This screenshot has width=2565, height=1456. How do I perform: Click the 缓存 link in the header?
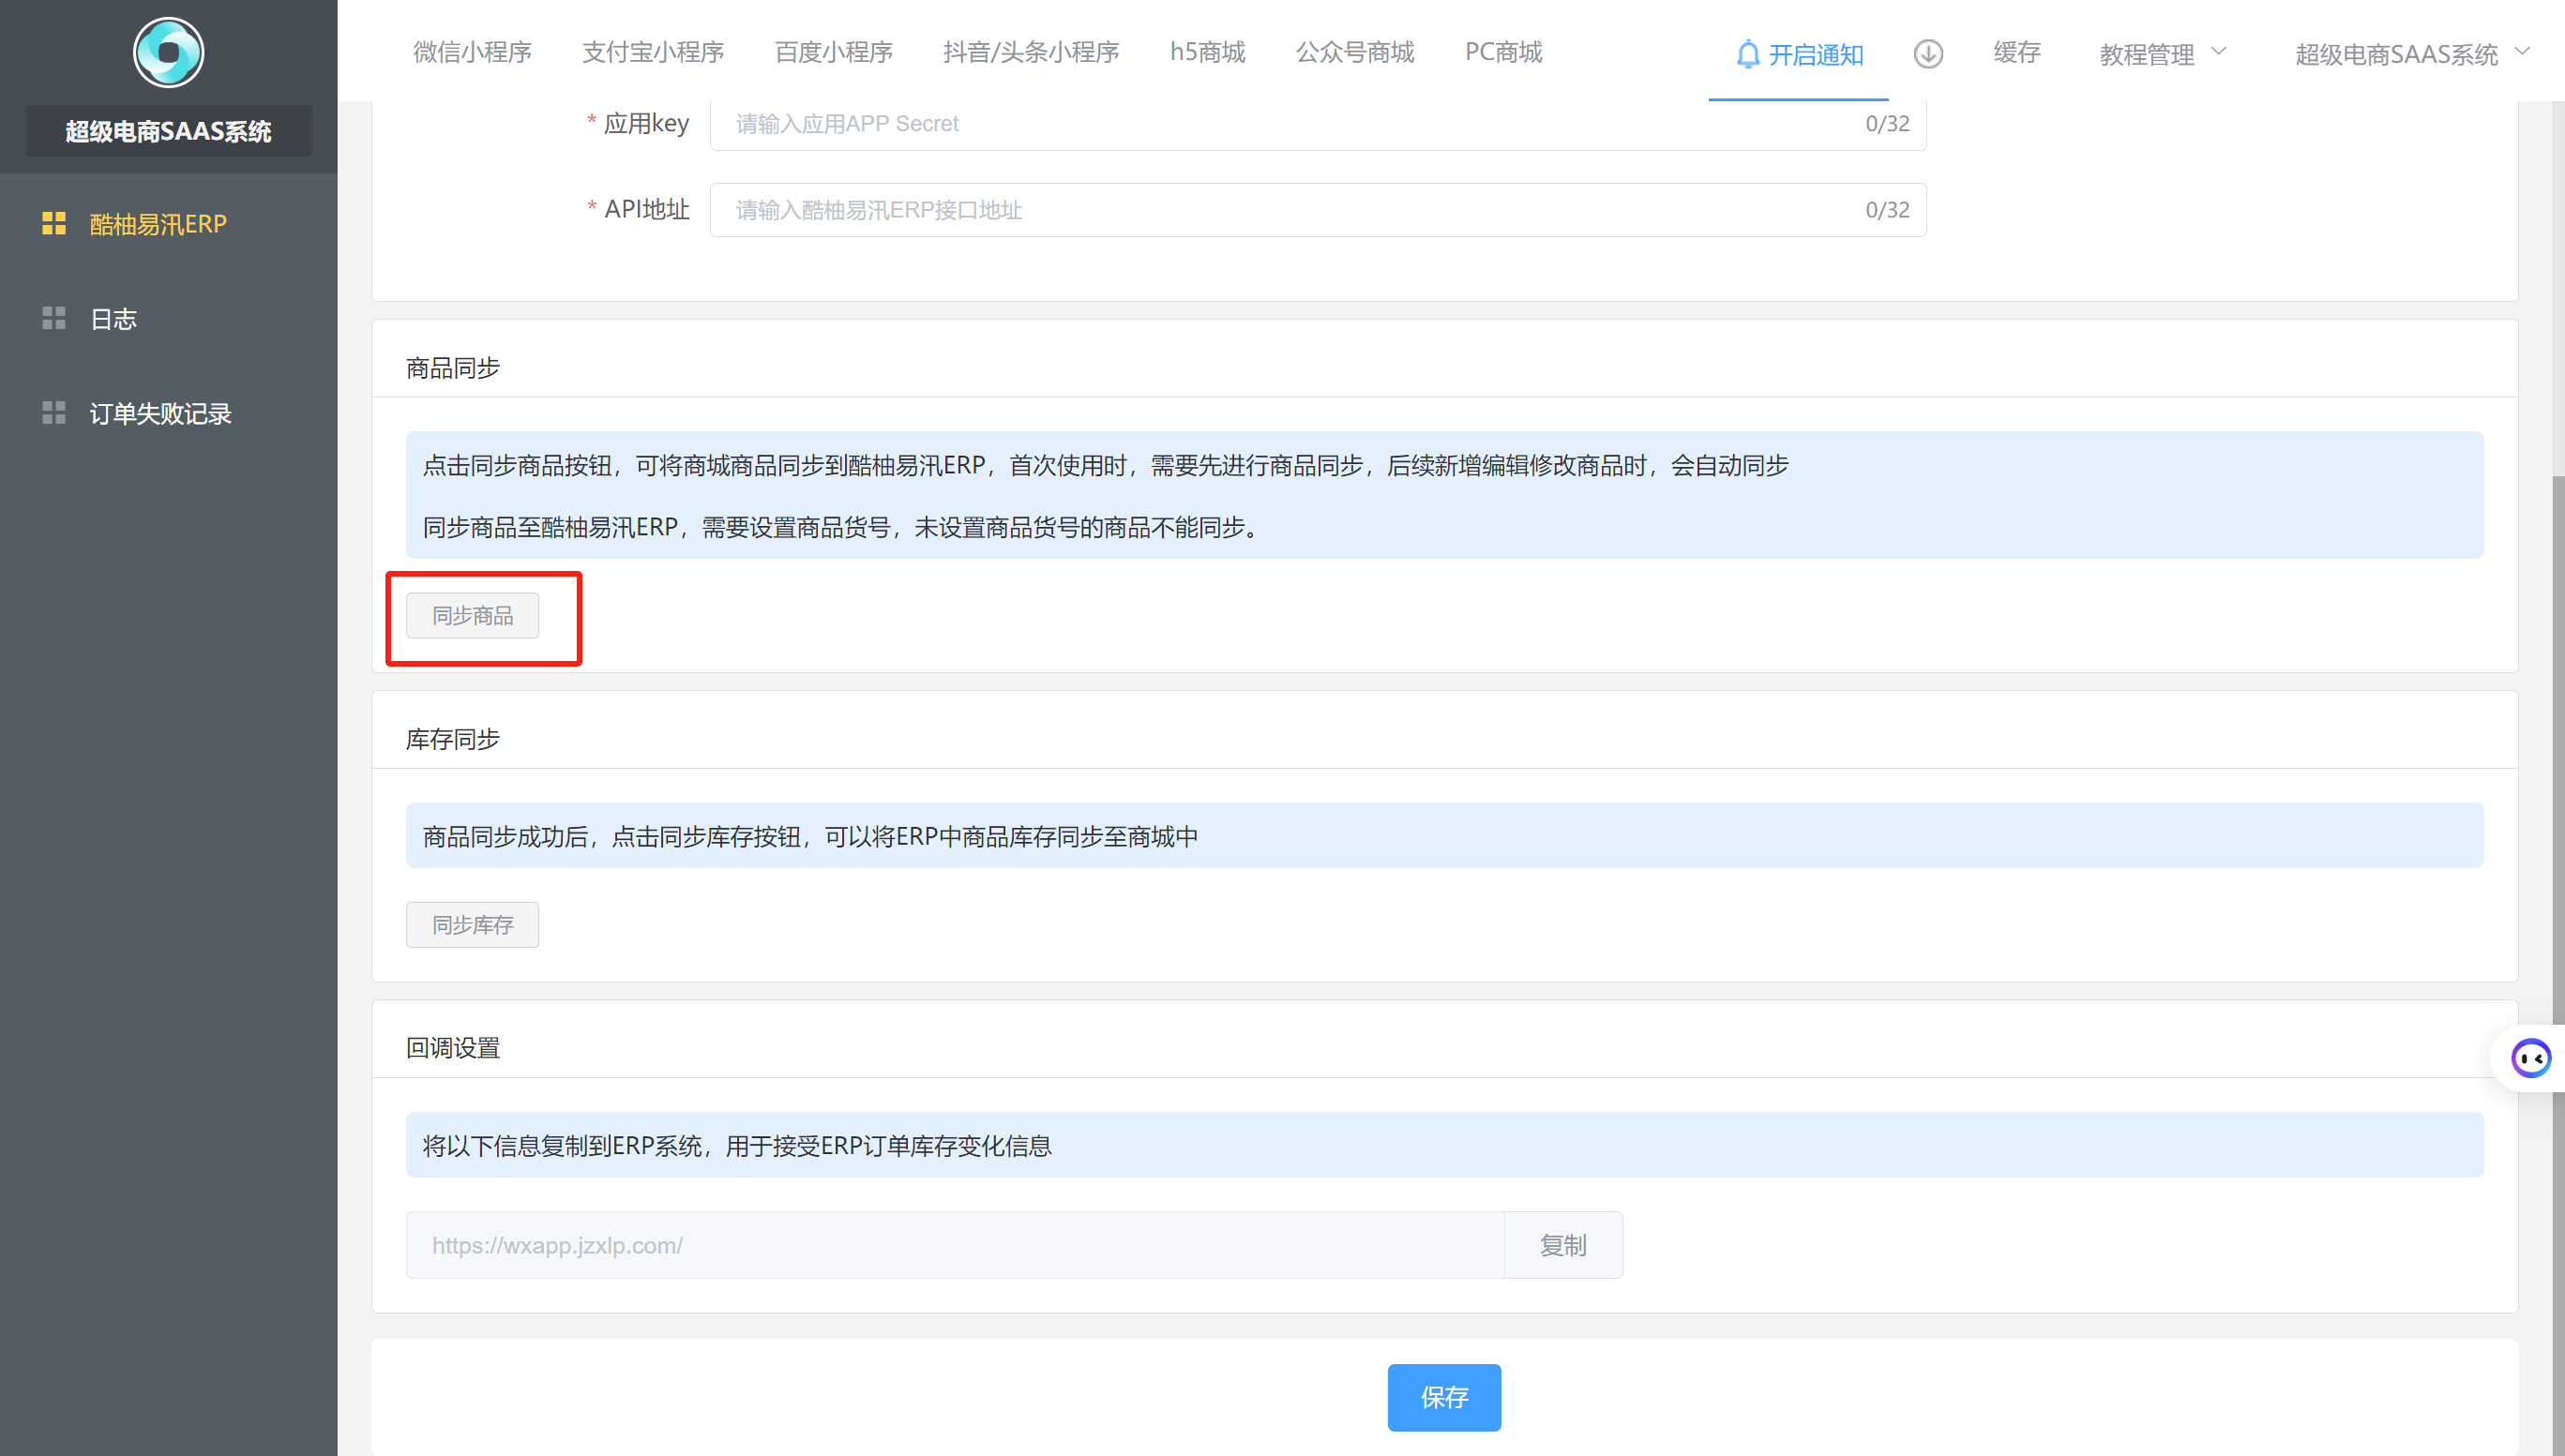2016,52
